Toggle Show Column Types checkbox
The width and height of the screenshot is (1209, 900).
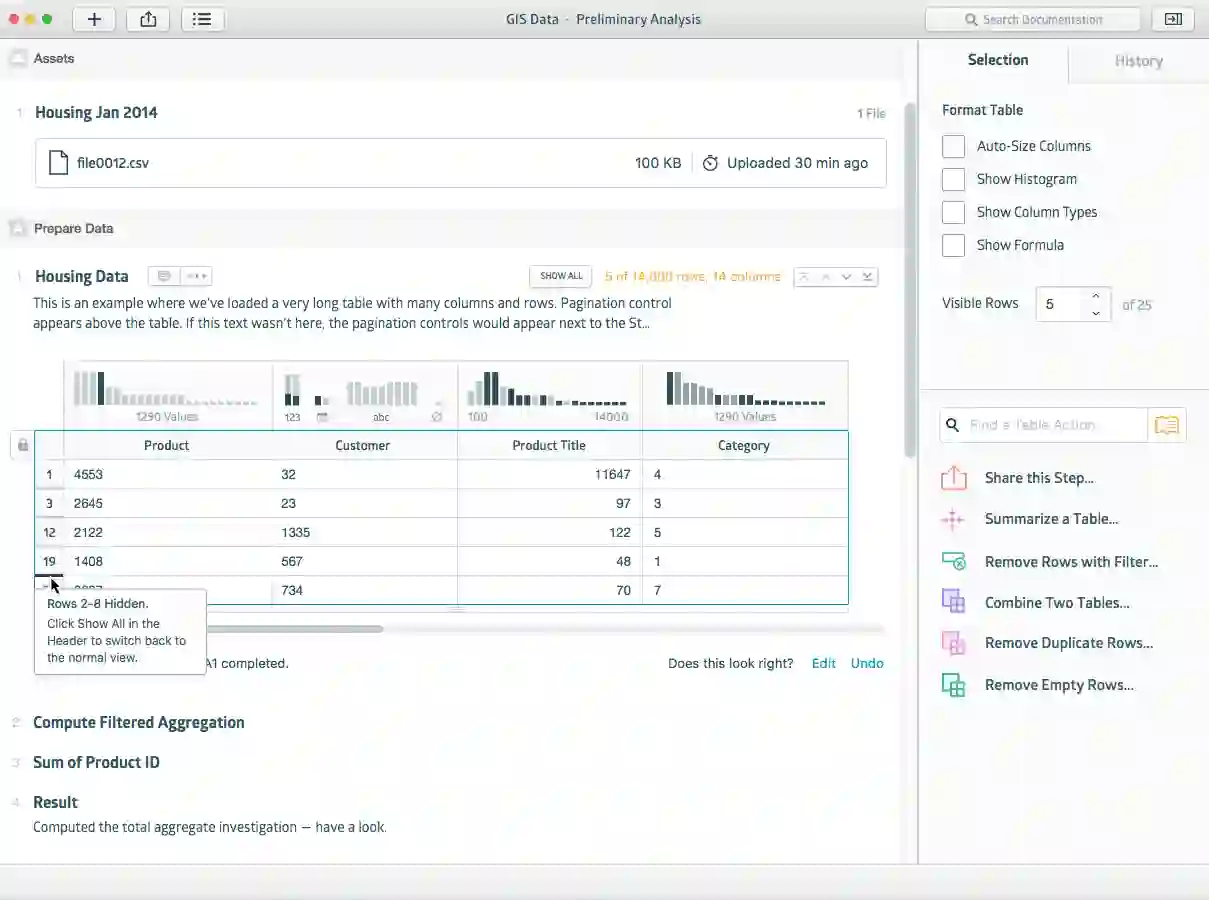pyautogui.click(x=953, y=212)
